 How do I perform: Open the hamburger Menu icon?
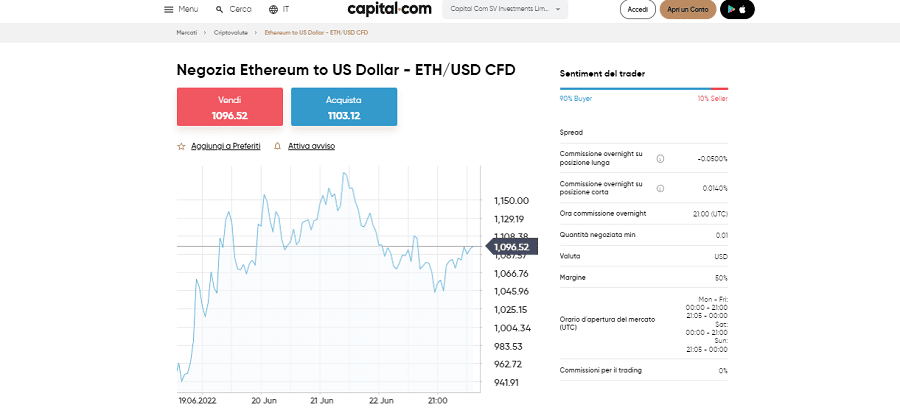click(x=169, y=9)
